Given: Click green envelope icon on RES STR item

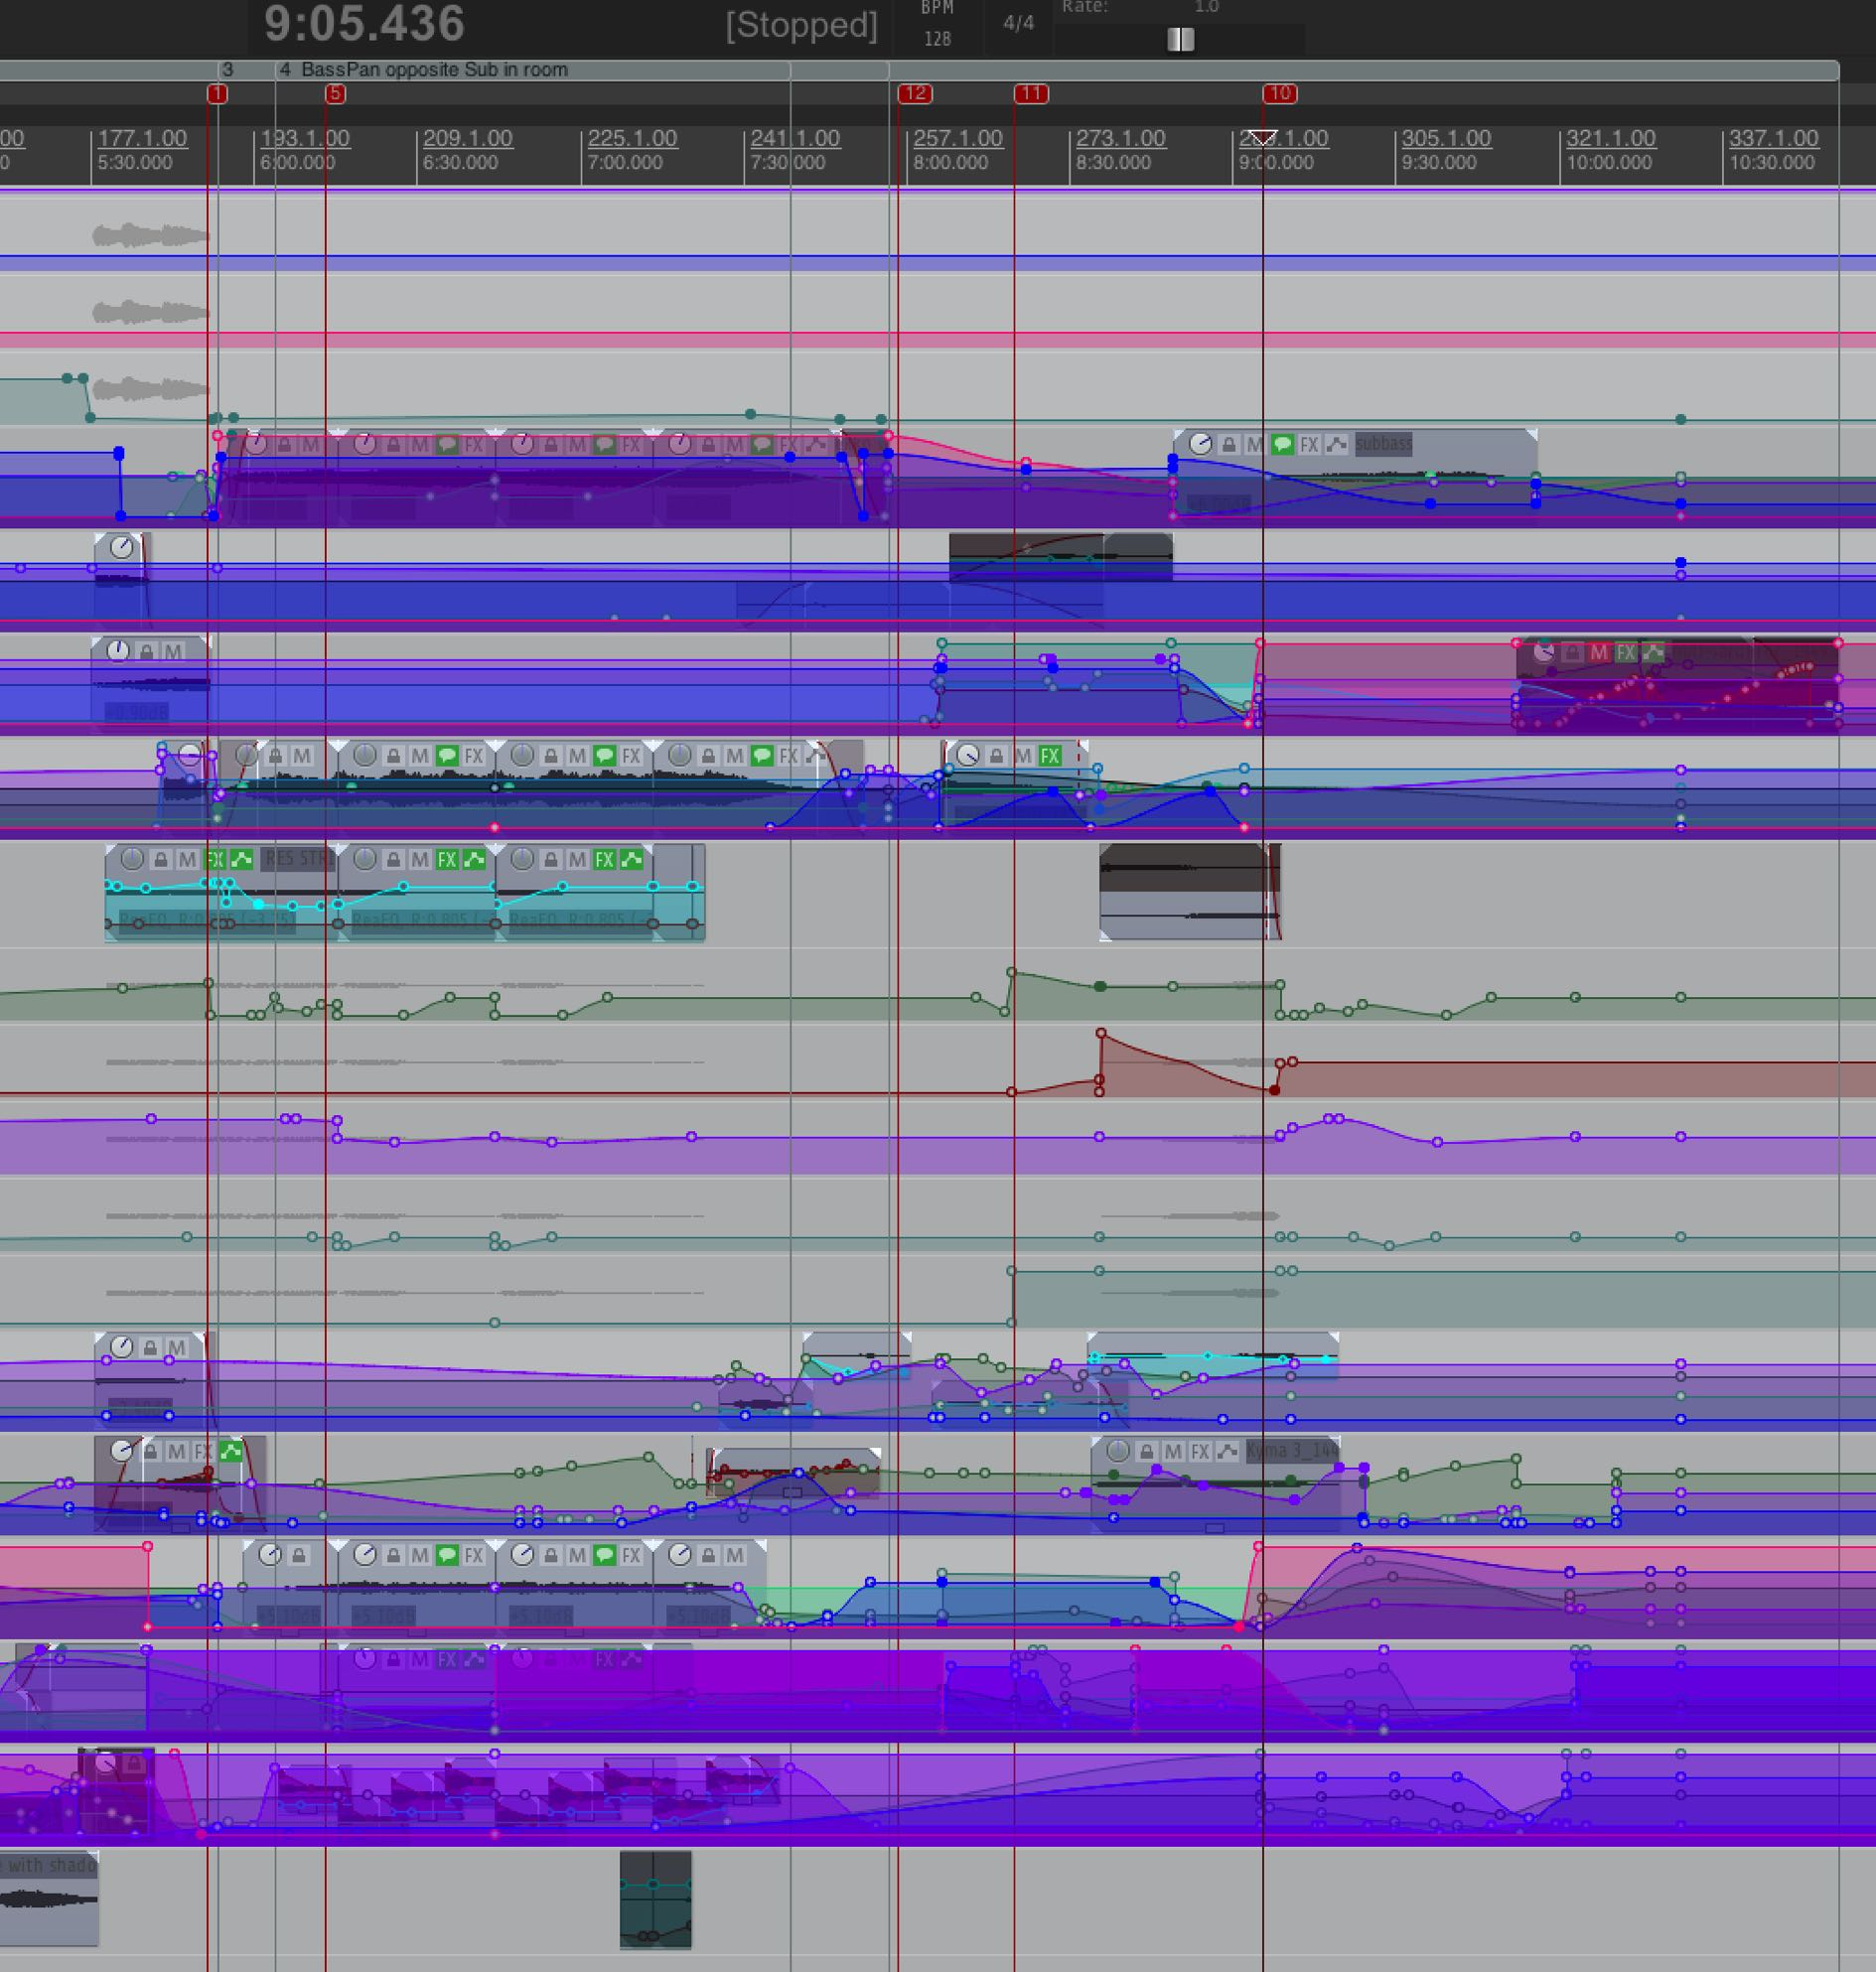Looking at the screenshot, I should click(241, 859).
